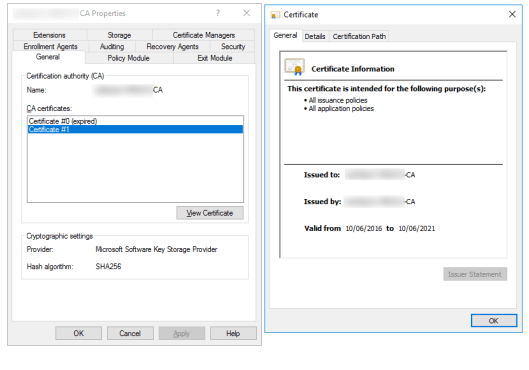Switch to the Certification Path tab

point(359,36)
